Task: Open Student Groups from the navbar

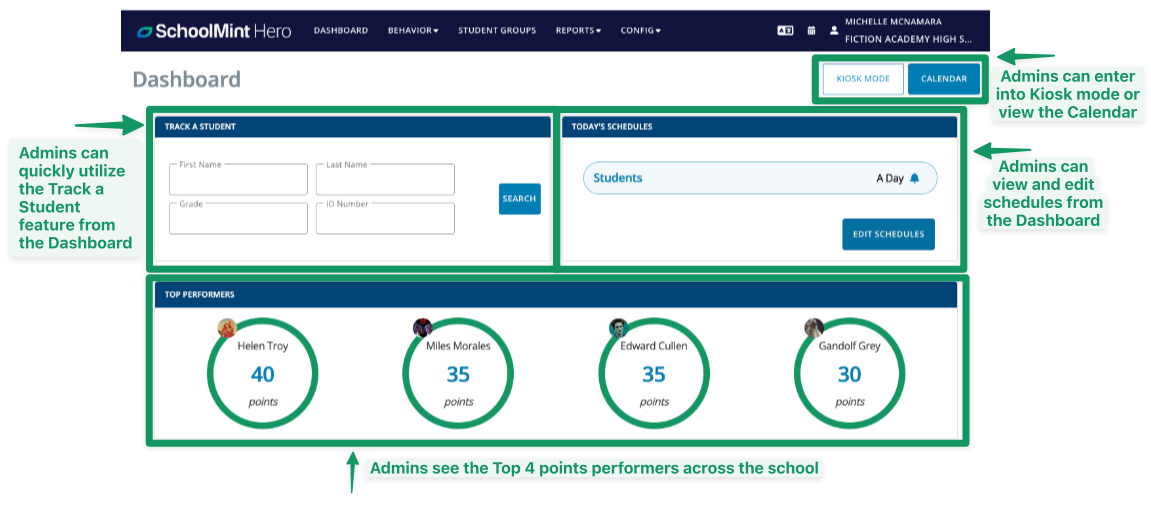Action: tap(497, 31)
